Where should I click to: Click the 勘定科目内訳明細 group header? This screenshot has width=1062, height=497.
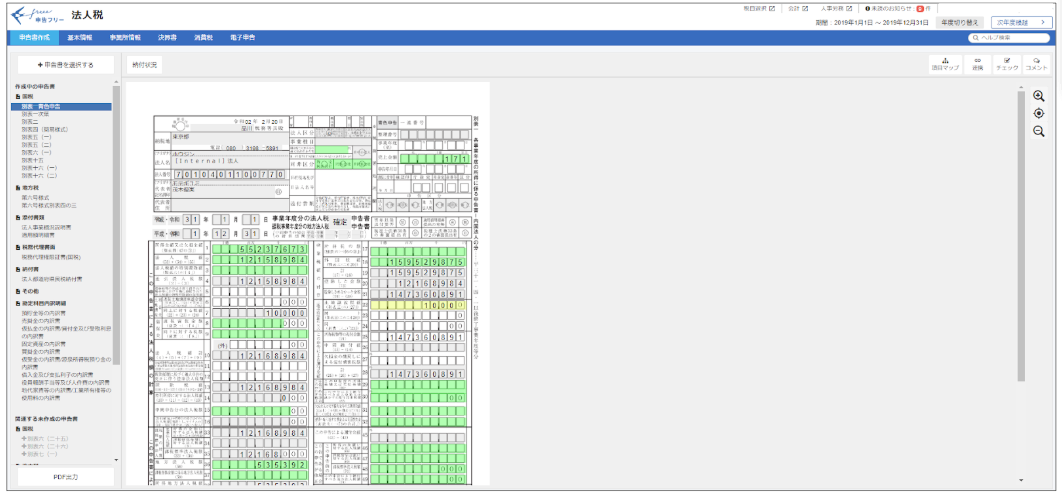point(40,303)
